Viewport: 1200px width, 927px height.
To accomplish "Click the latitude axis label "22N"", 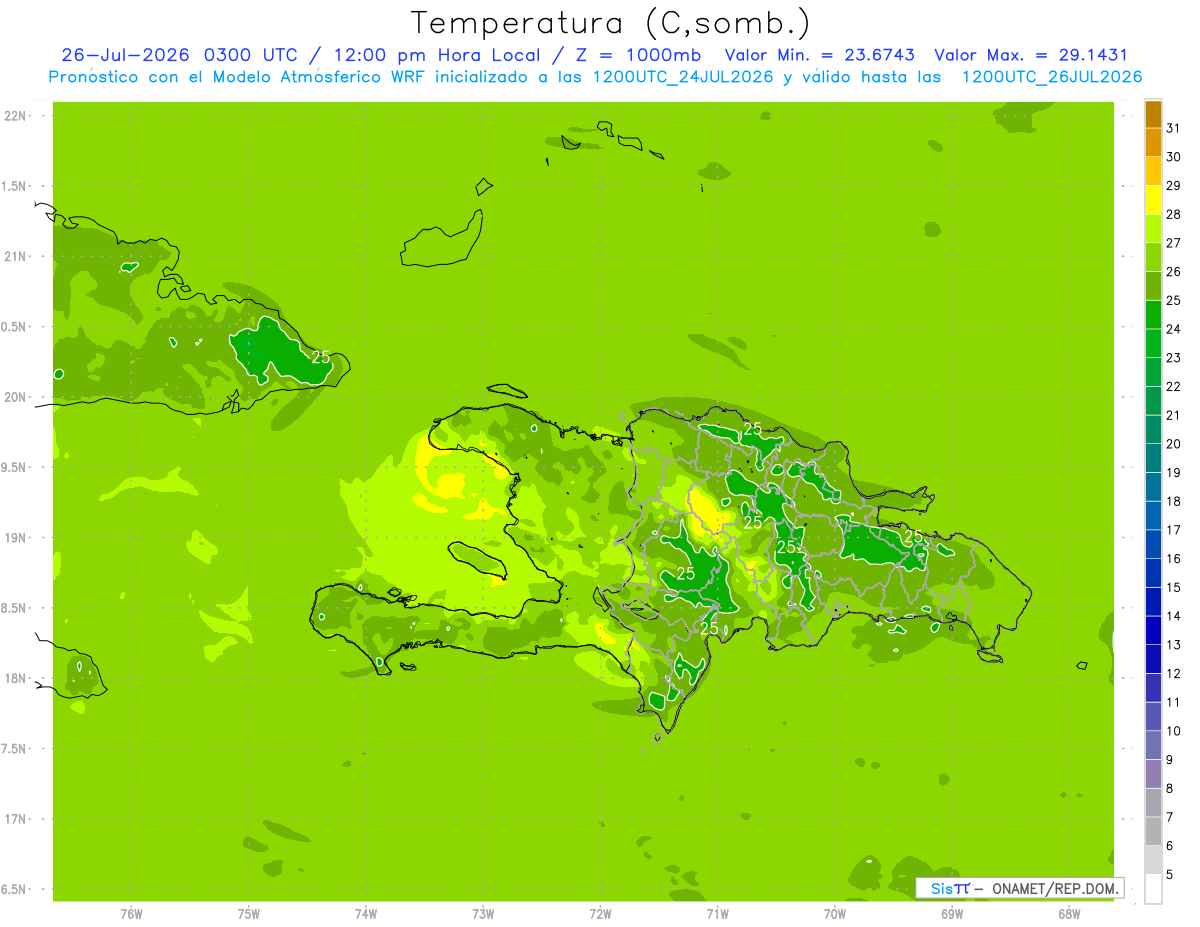I will pyautogui.click(x=16, y=116).
